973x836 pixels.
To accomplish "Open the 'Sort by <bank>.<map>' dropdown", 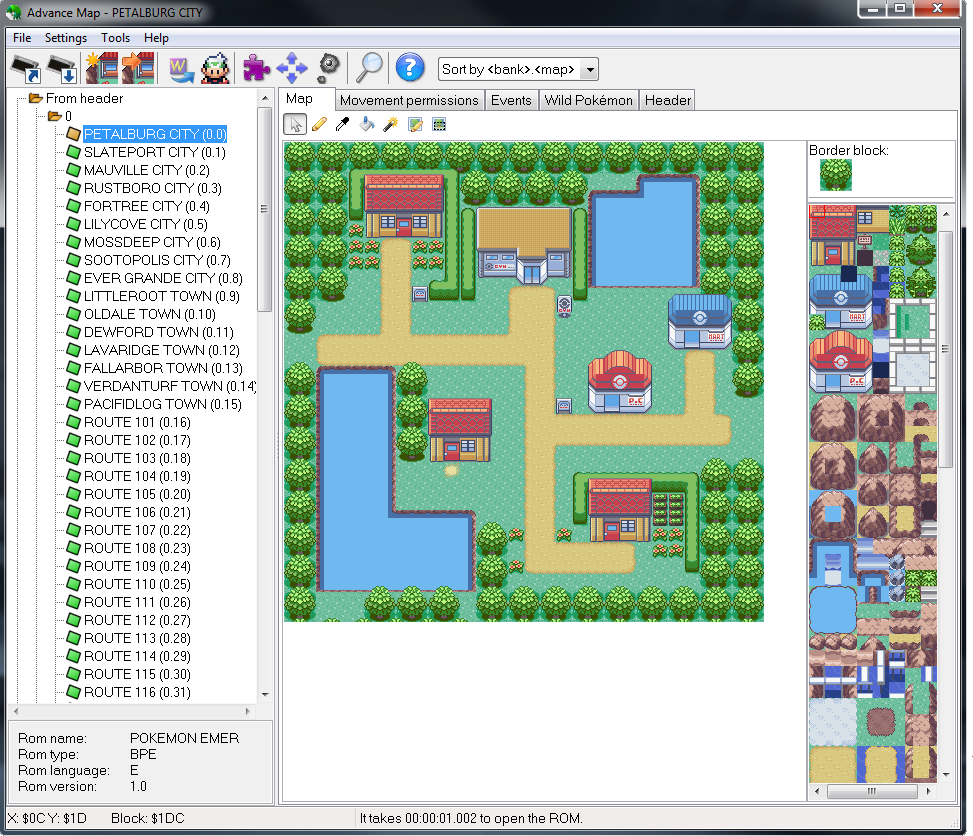I will 589,69.
